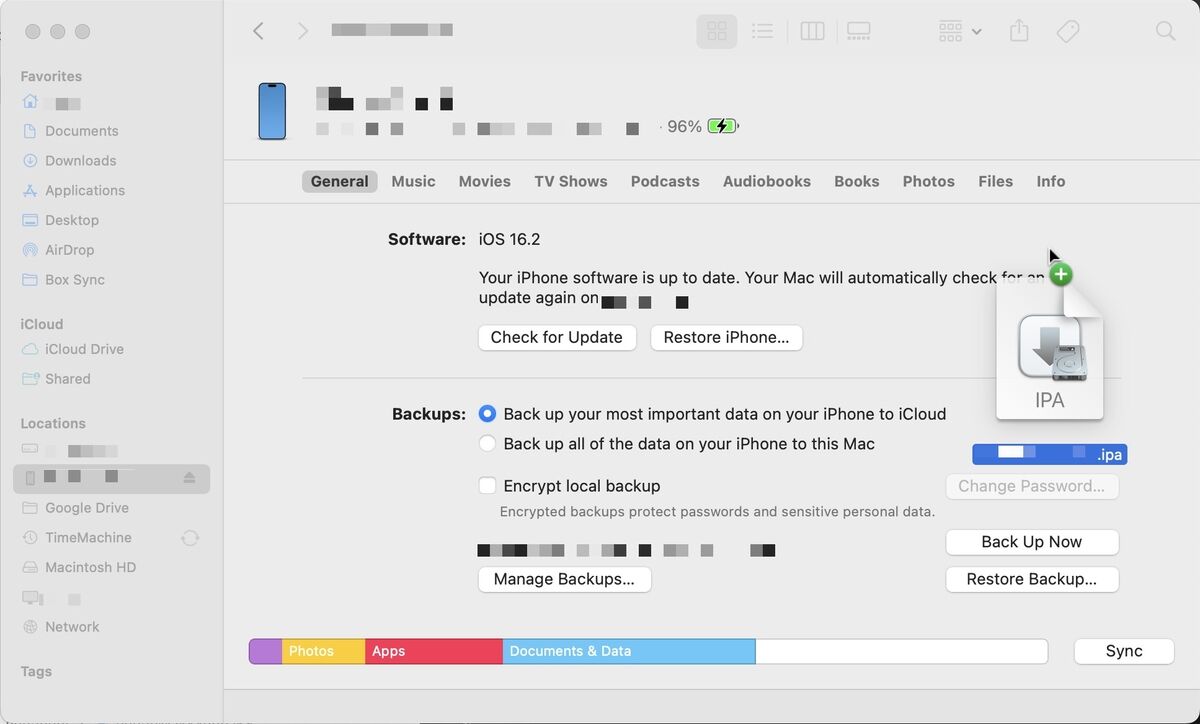Click the purple storage bar segment

point(265,651)
